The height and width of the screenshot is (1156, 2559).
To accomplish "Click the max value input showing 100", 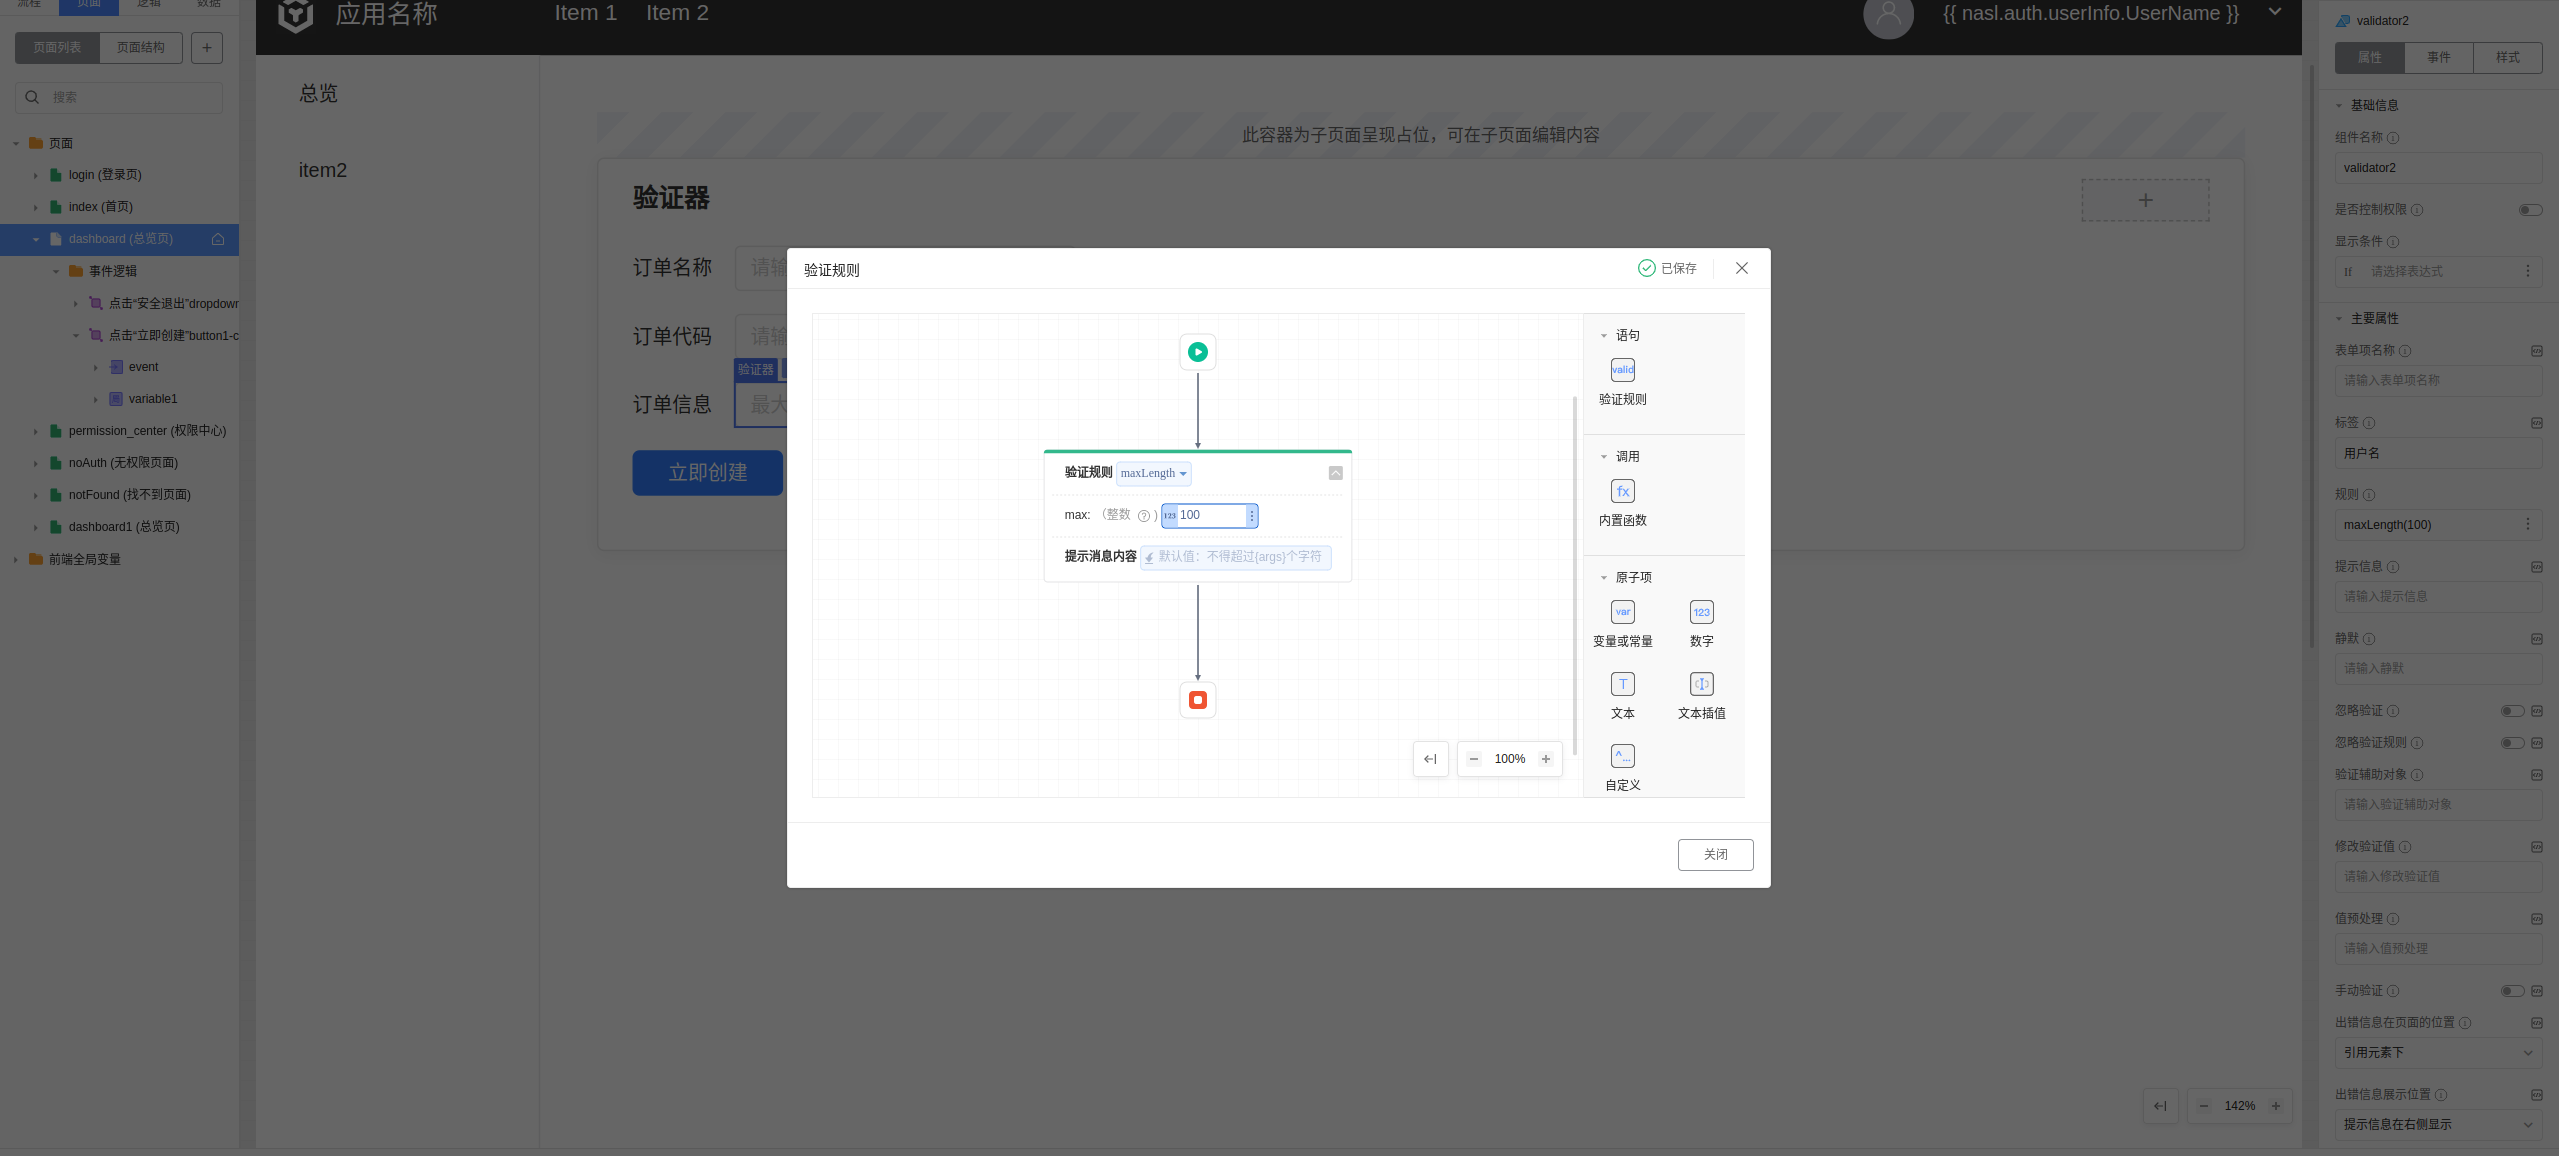I will click(x=1209, y=516).
